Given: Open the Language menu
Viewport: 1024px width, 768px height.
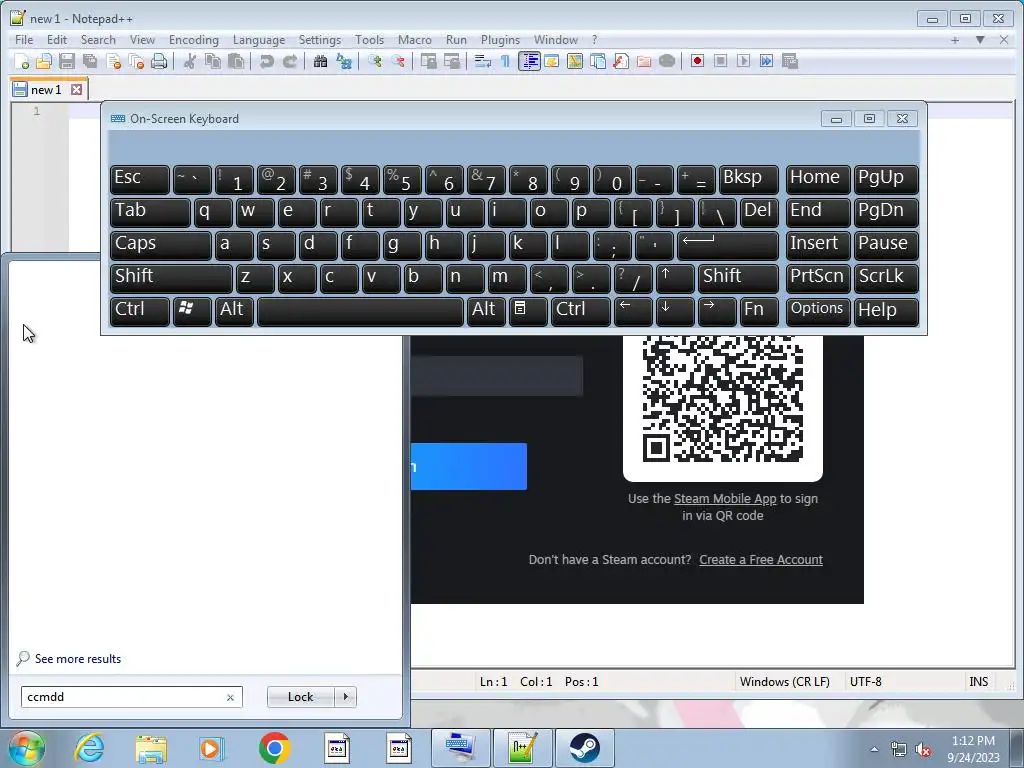Looking at the screenshot, I should [x=259, y=40].
